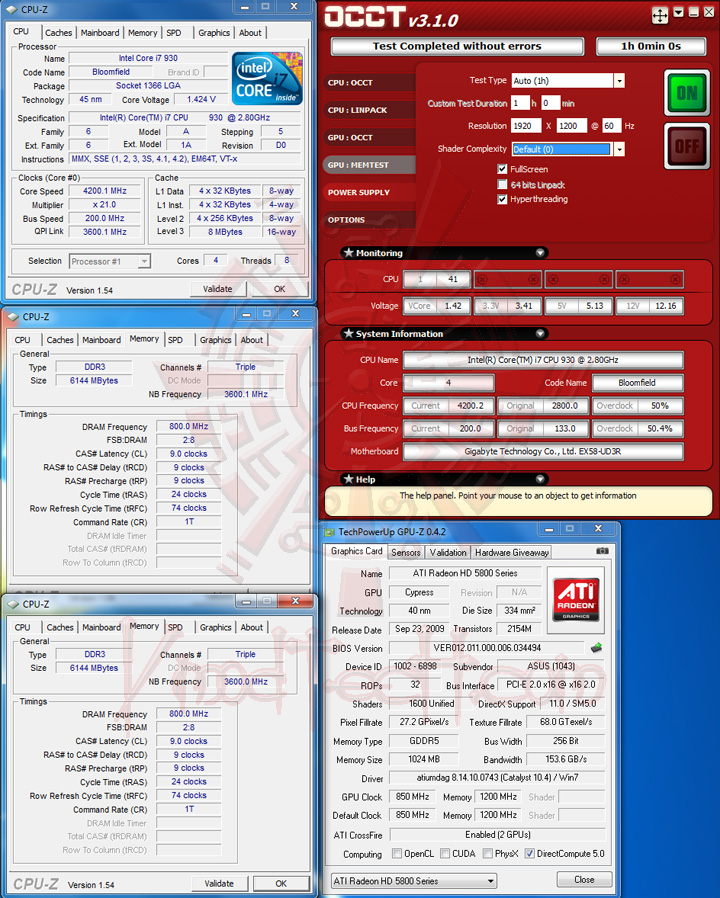
Task: Toggle the Hyperthreading checkbox
Action: point(502,199)
